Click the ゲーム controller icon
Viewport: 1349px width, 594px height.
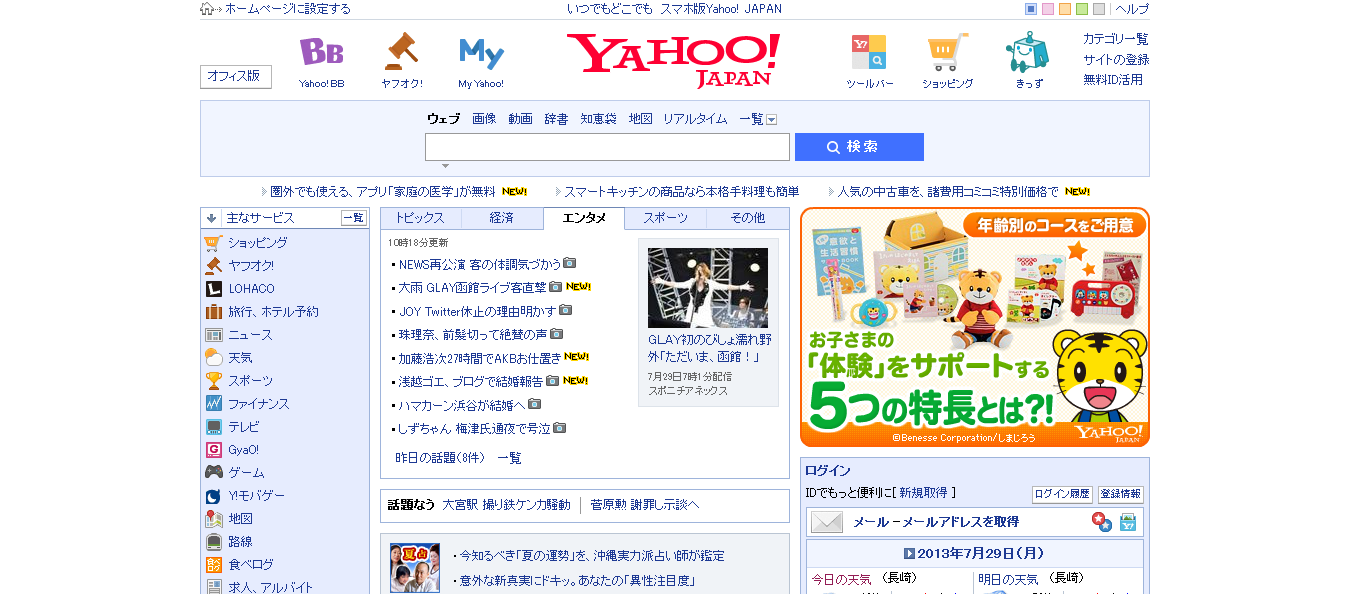[x=213, y=473]
